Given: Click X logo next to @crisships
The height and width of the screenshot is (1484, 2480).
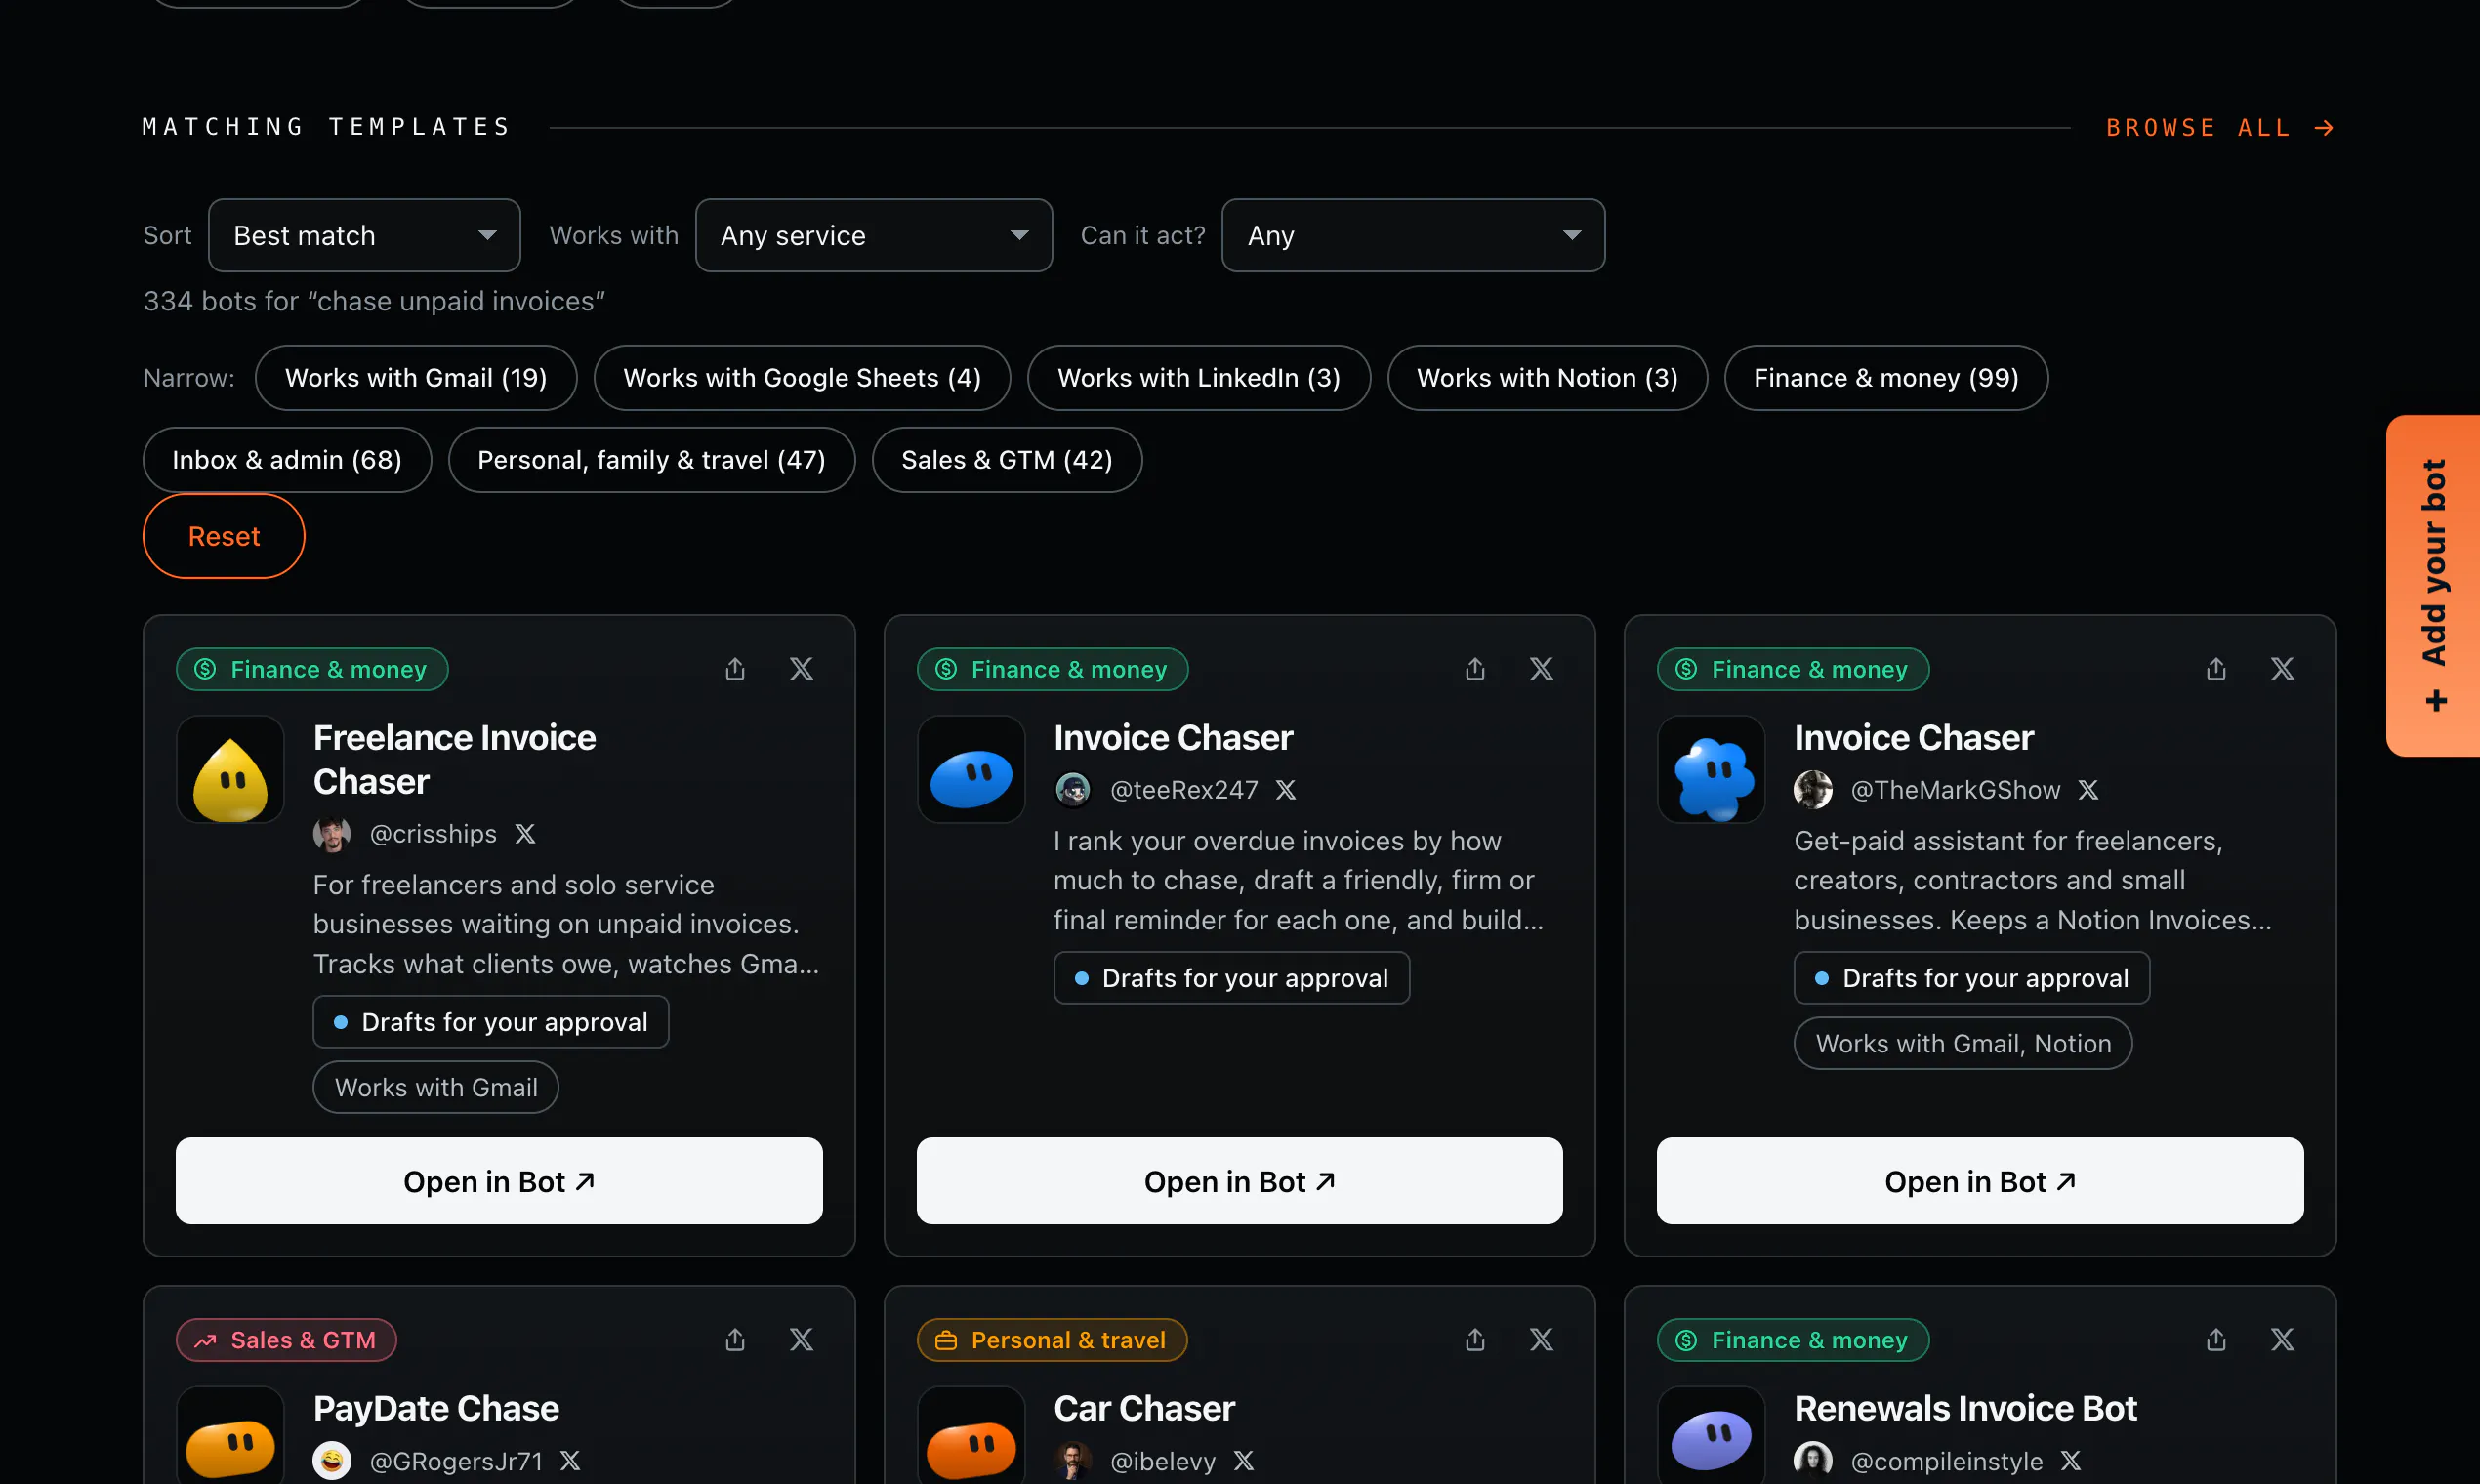Looking at the screenshot, I should pyautogui.click(x=525, y=834).
